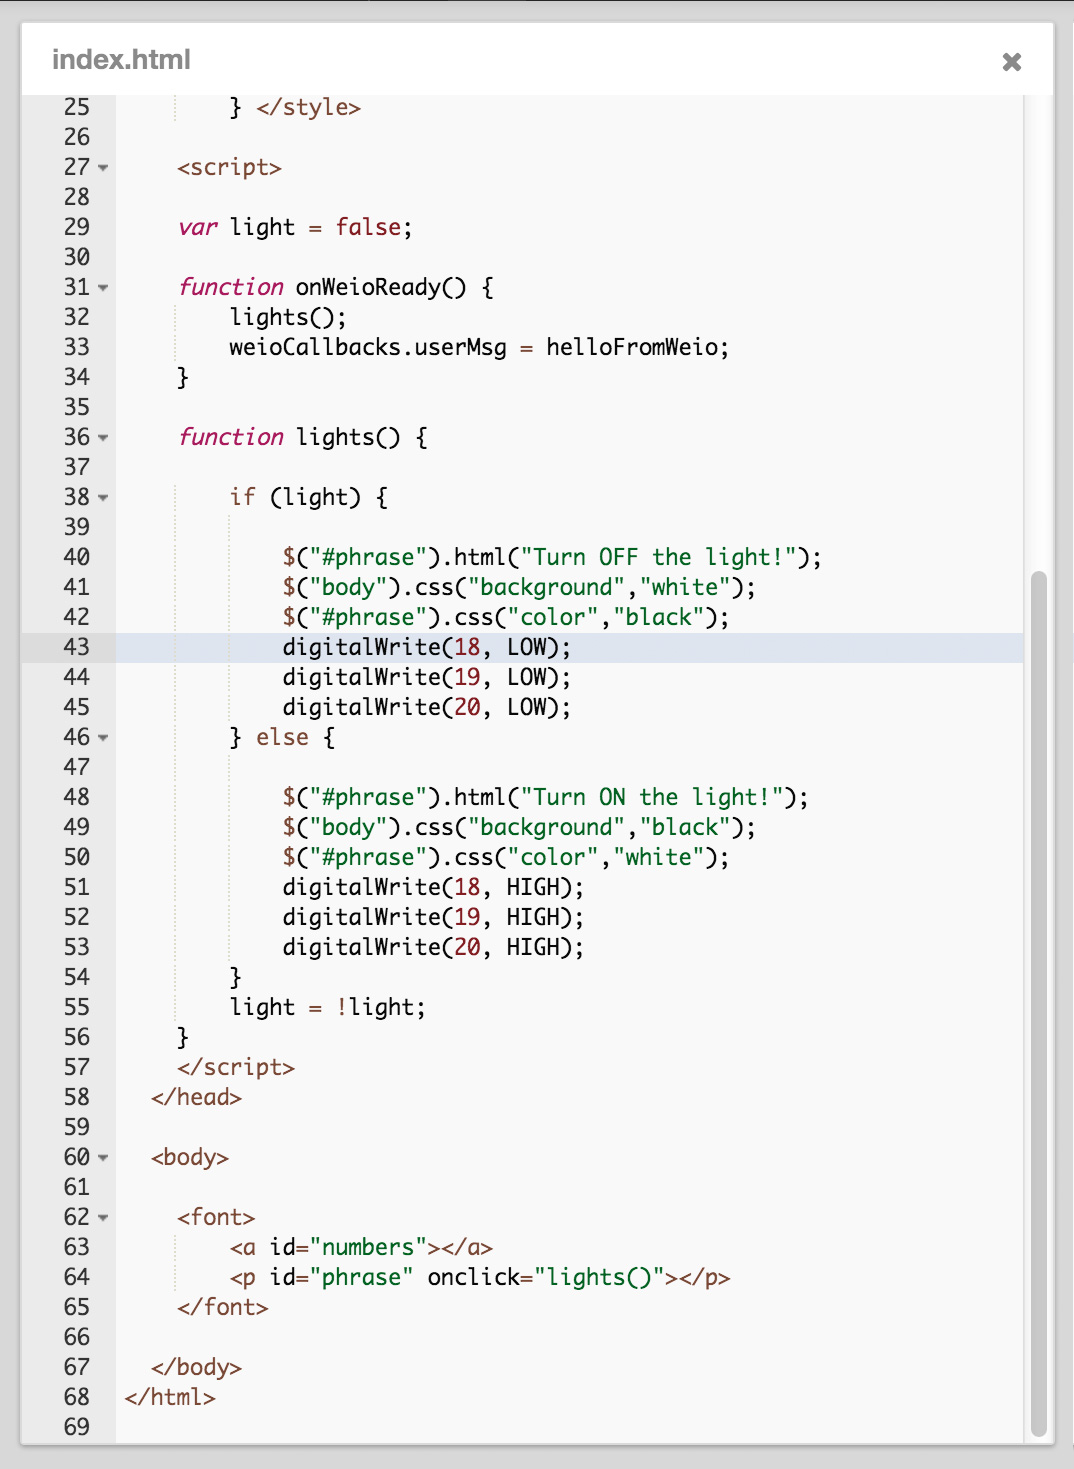Fold the onWeioReady function at line 31
The height and width of the screenshot is (1469, 1074).
(x=103, y=288)
